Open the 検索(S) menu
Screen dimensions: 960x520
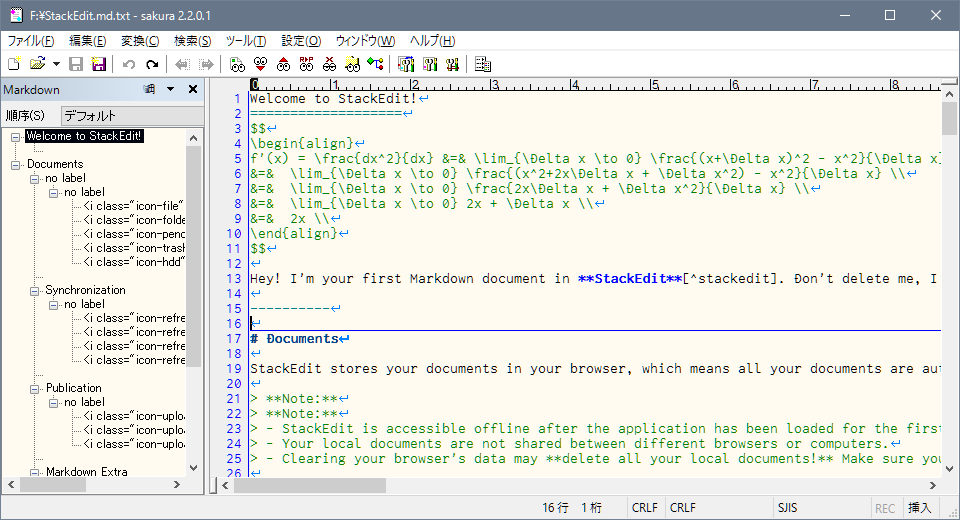click(192, 41)
